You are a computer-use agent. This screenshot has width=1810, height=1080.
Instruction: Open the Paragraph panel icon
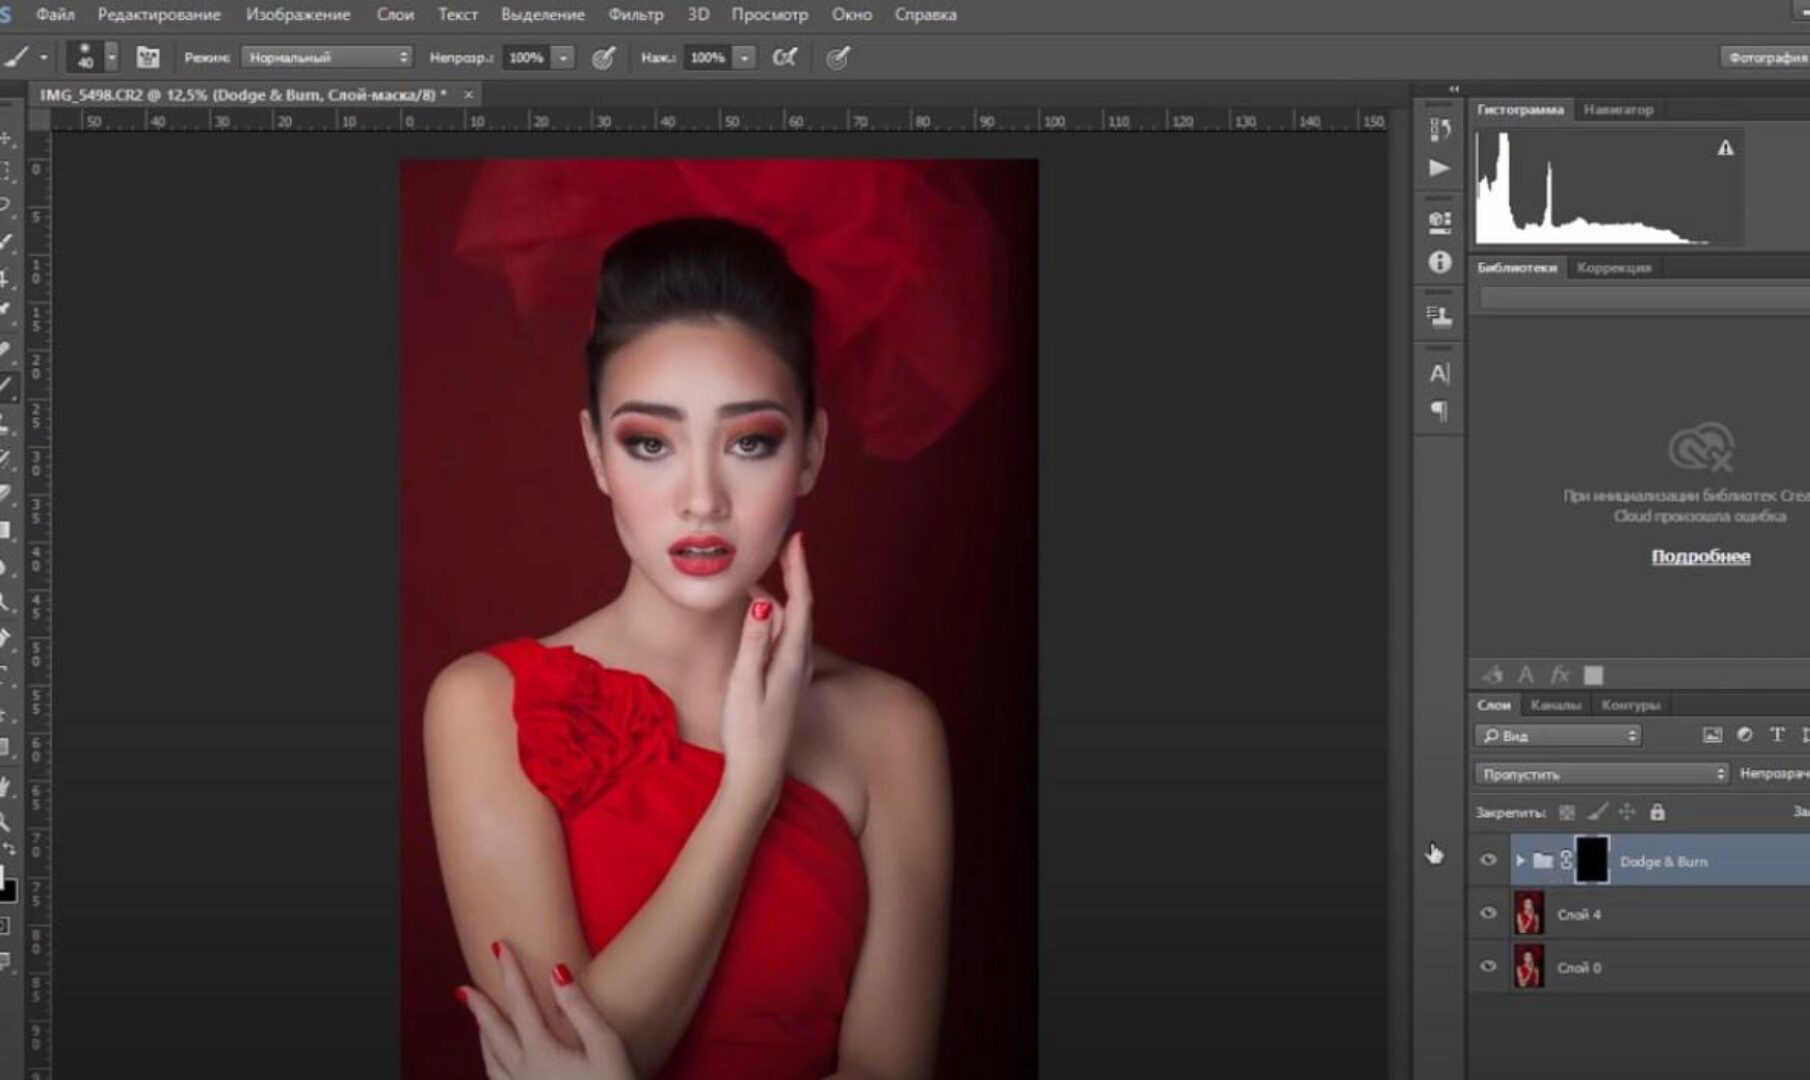pos(1441,410)
